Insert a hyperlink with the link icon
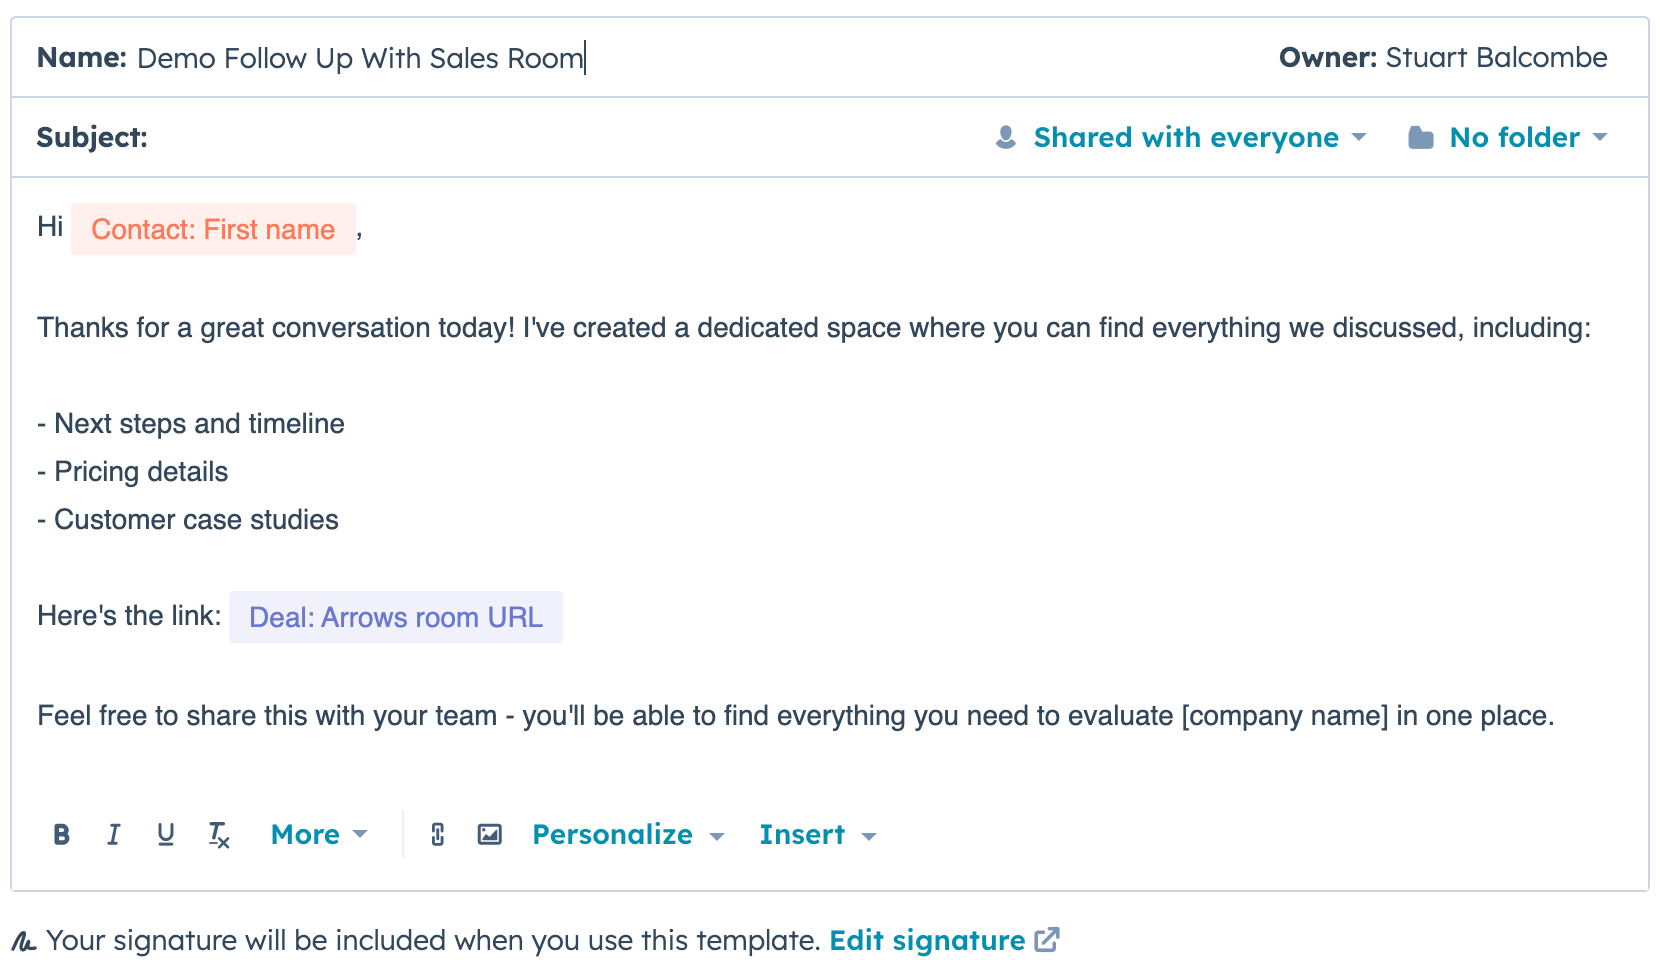 (x=437, y=834)
